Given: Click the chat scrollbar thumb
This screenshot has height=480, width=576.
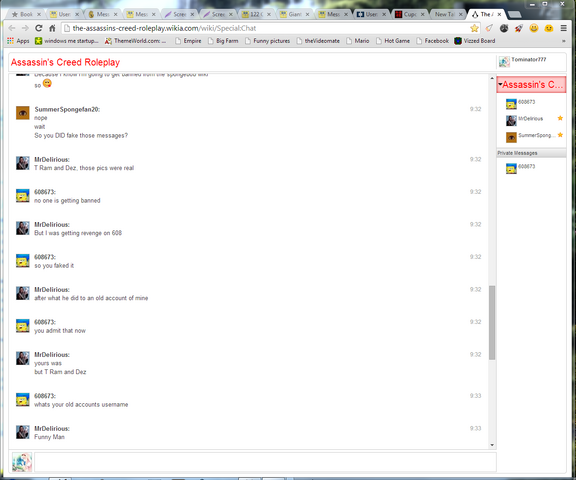Looking at the screenshot, I should [x=492, y=322].
